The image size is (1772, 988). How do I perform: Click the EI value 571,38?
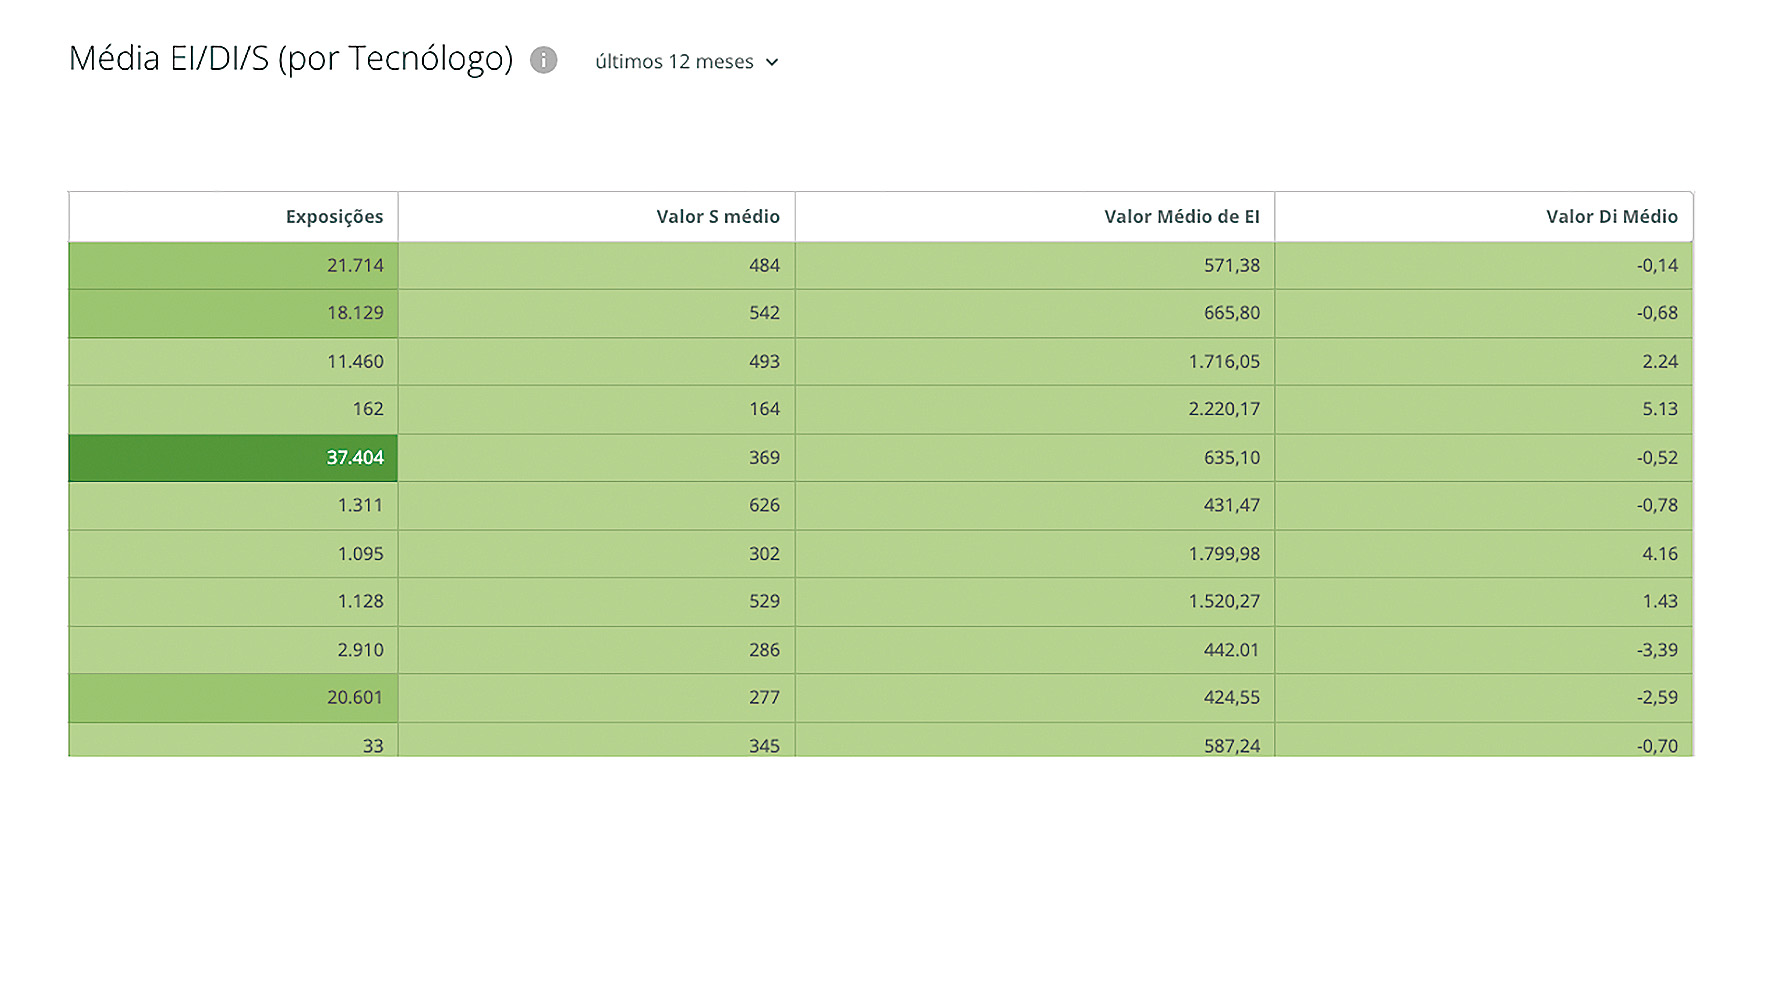point(1231,266)
